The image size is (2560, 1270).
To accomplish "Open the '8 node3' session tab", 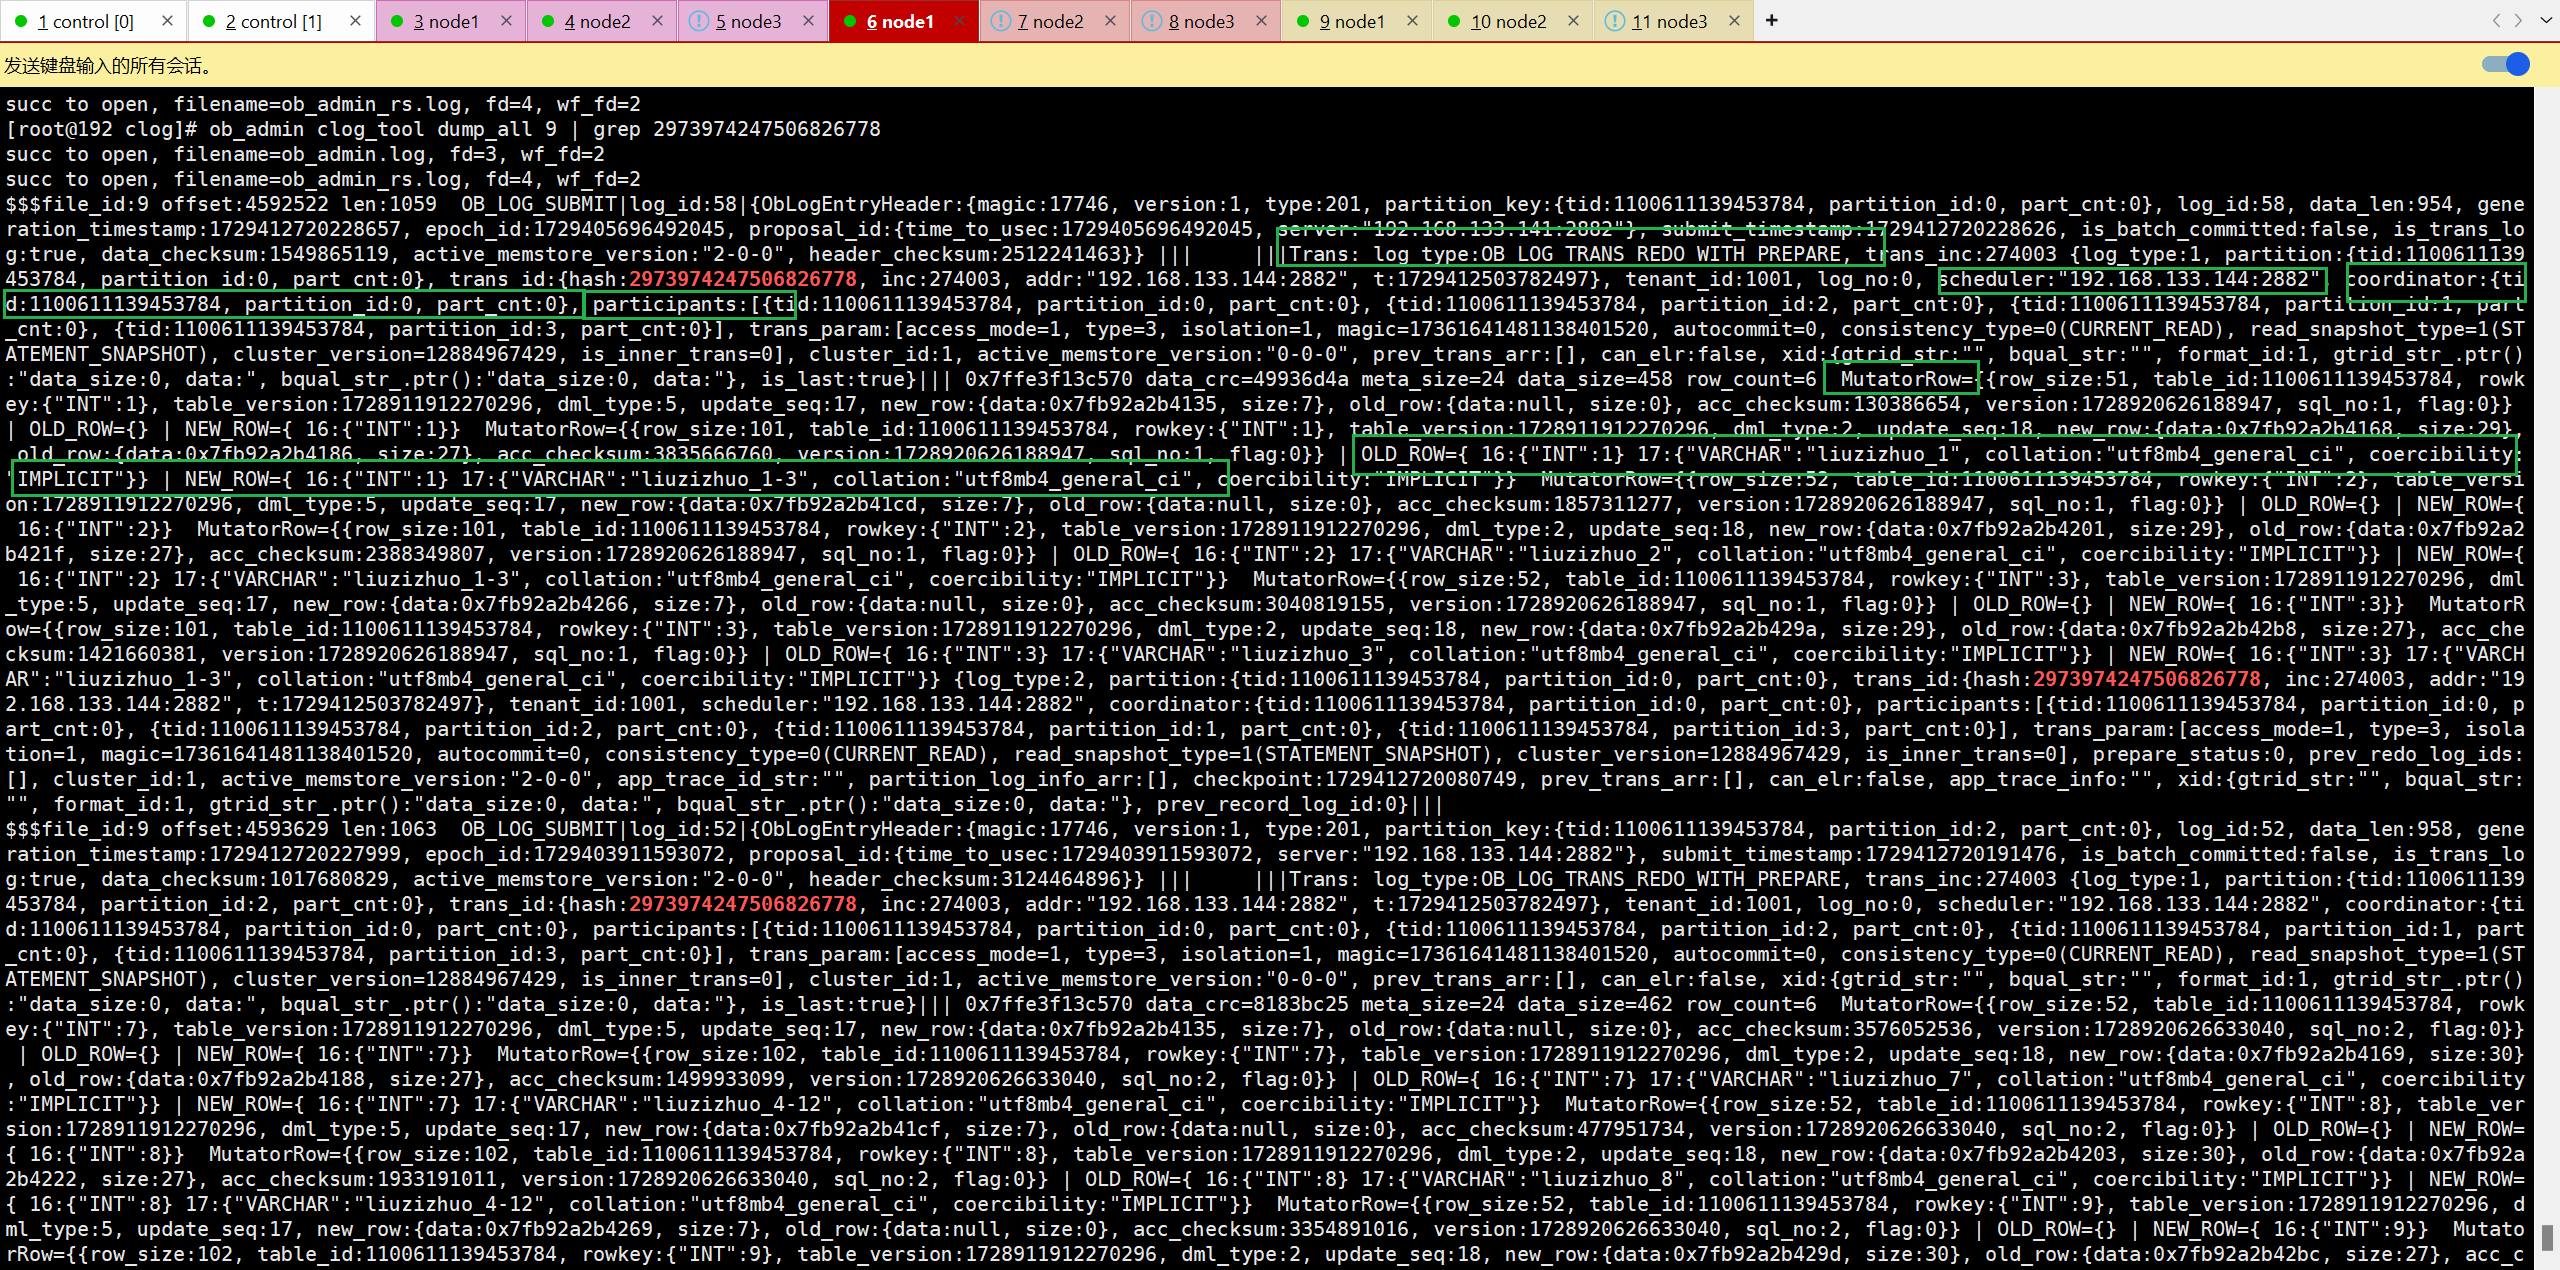I will (1201, 21).
